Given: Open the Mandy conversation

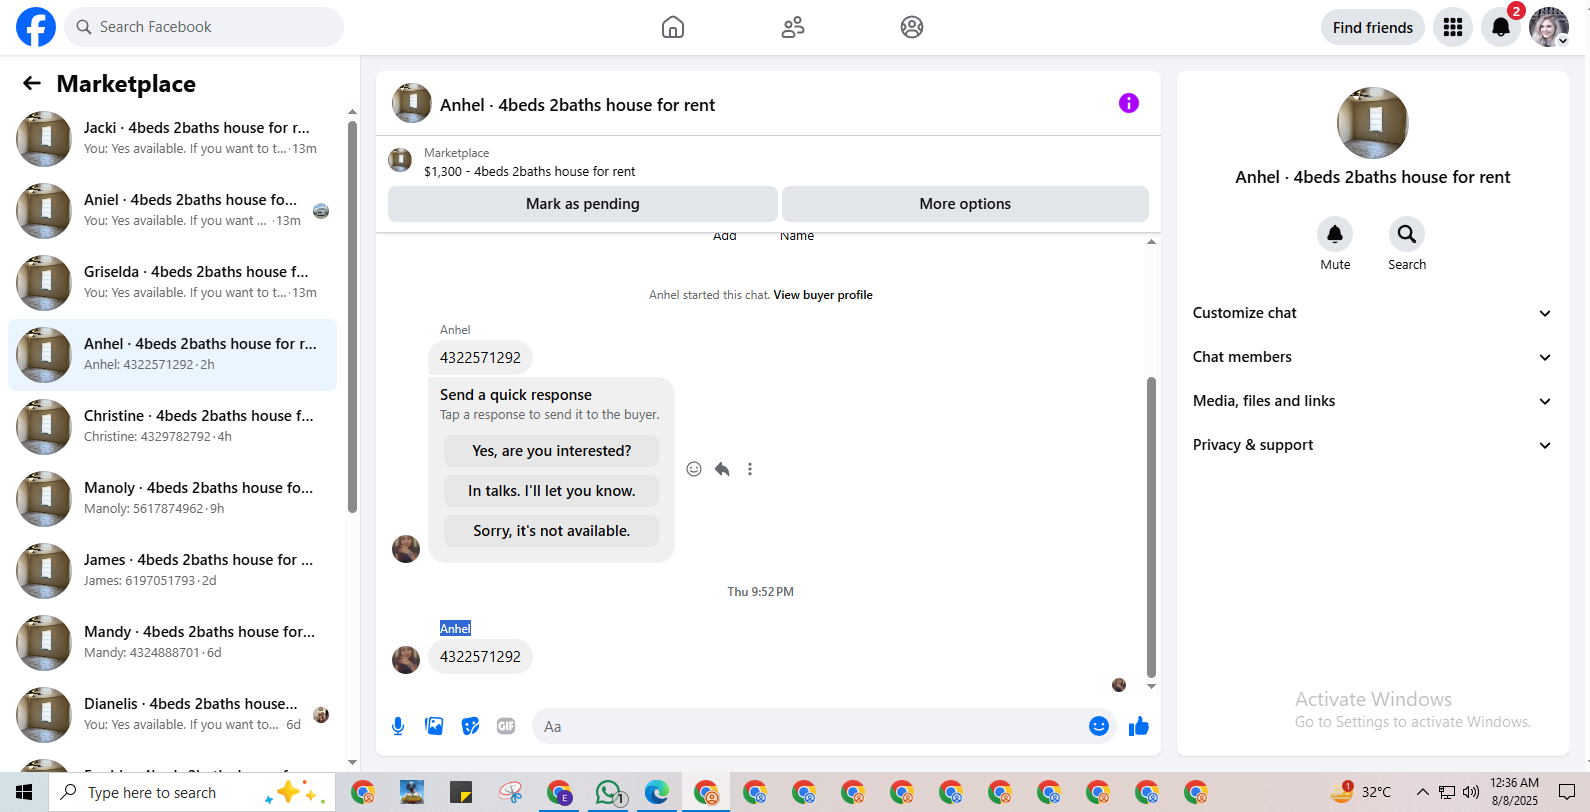Looking at the screenshot, I should (172, 643).
